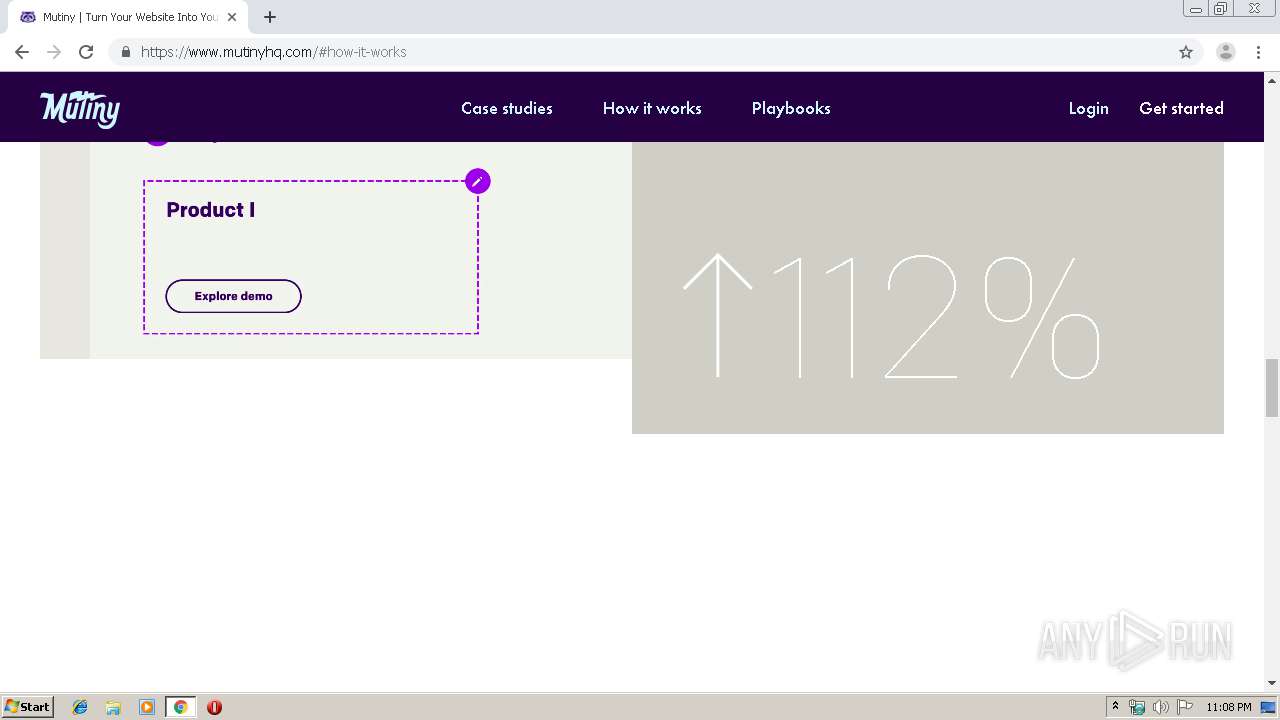
Task: Click the Product I heading text
Action: tap(211, 210)
